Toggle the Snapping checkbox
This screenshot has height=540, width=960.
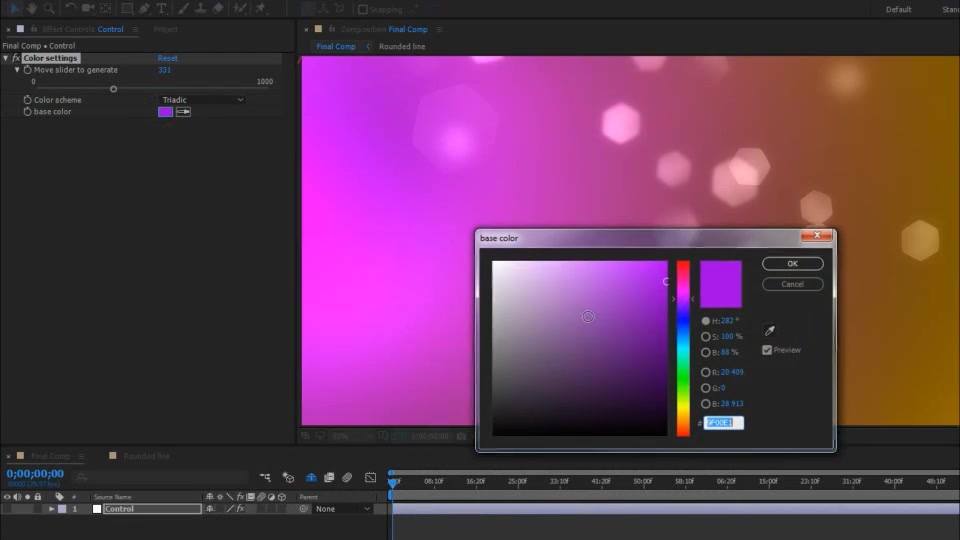(362, 9)
